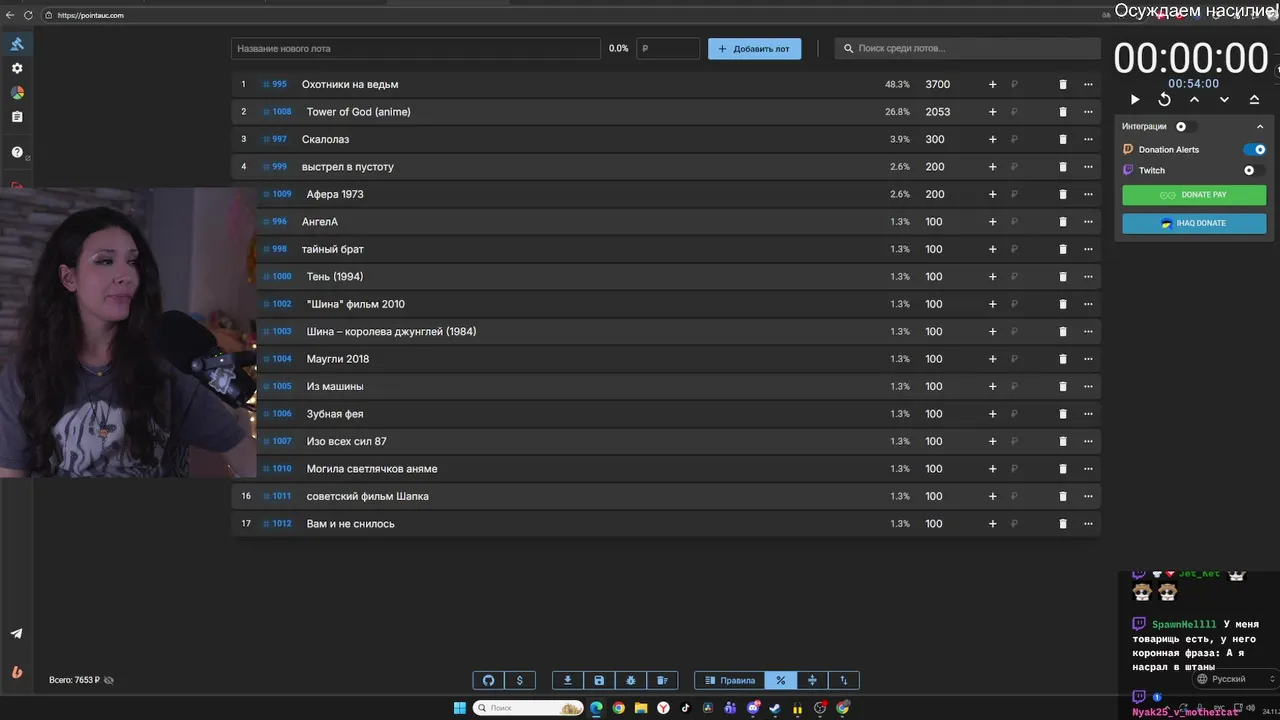Reset the timer with the circular arrow
Image resolution: width=1280 pixels, height=720 pixels.
(1164, 100)
